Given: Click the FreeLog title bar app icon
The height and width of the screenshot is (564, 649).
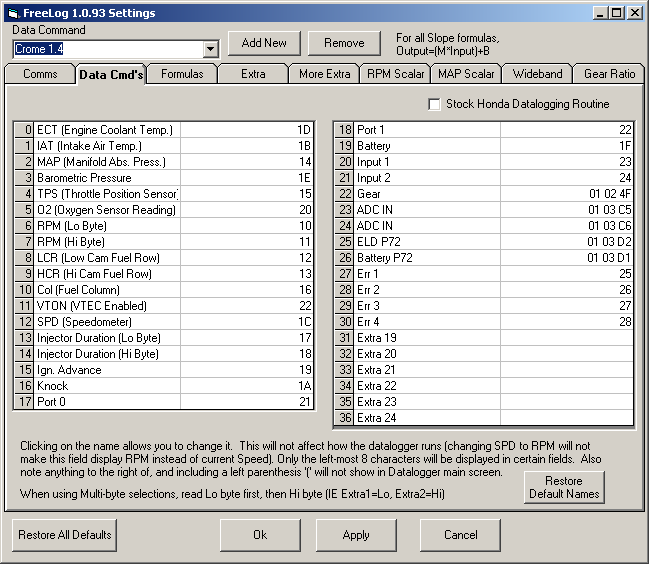Looking at the screenshot, I should [x=13, y=12].
